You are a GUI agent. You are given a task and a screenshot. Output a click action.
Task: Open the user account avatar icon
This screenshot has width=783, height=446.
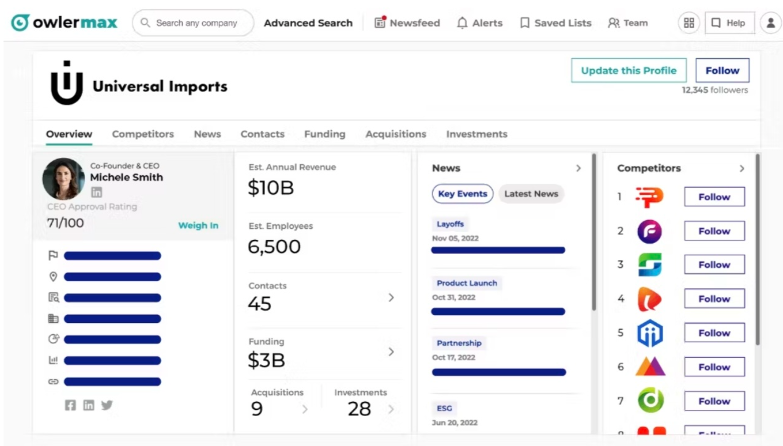pos(771,23)
